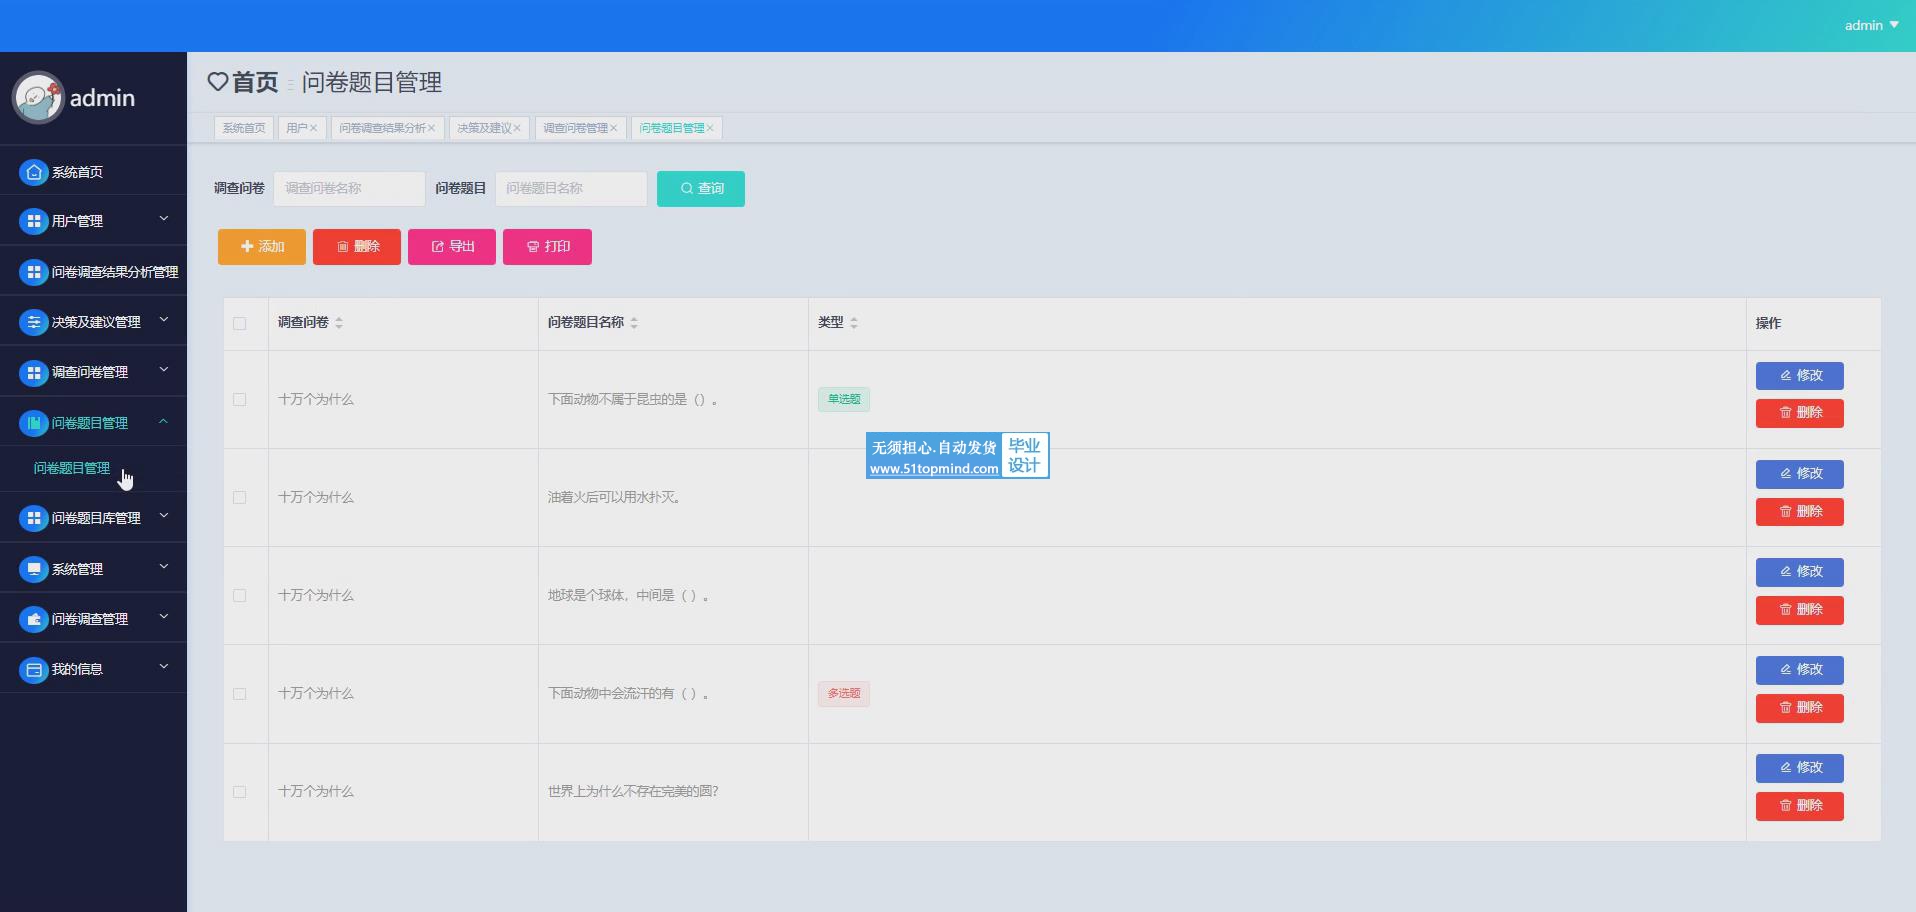Click the 系统管理 monitor icon

(34, 569)
